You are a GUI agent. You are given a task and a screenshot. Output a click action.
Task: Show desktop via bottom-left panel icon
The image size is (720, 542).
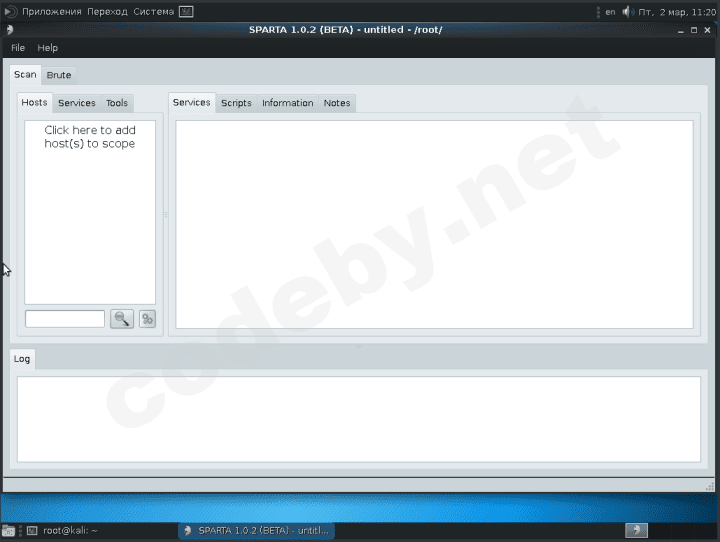click(8, 531)
